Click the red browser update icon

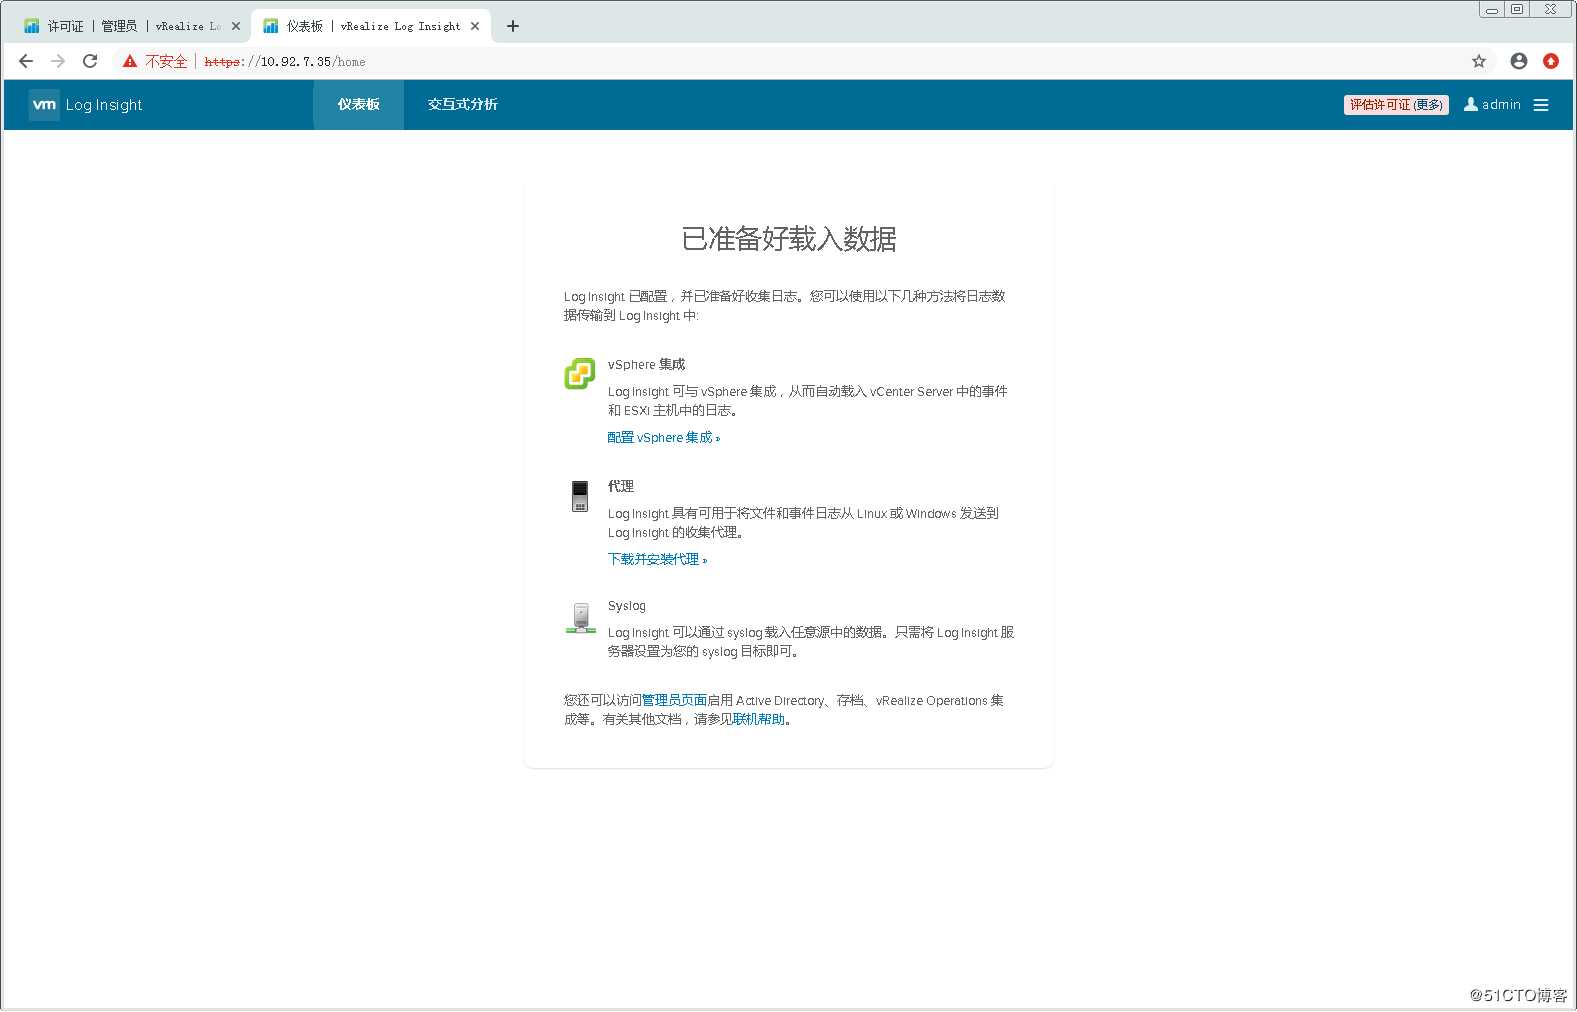click(1551, 61)
